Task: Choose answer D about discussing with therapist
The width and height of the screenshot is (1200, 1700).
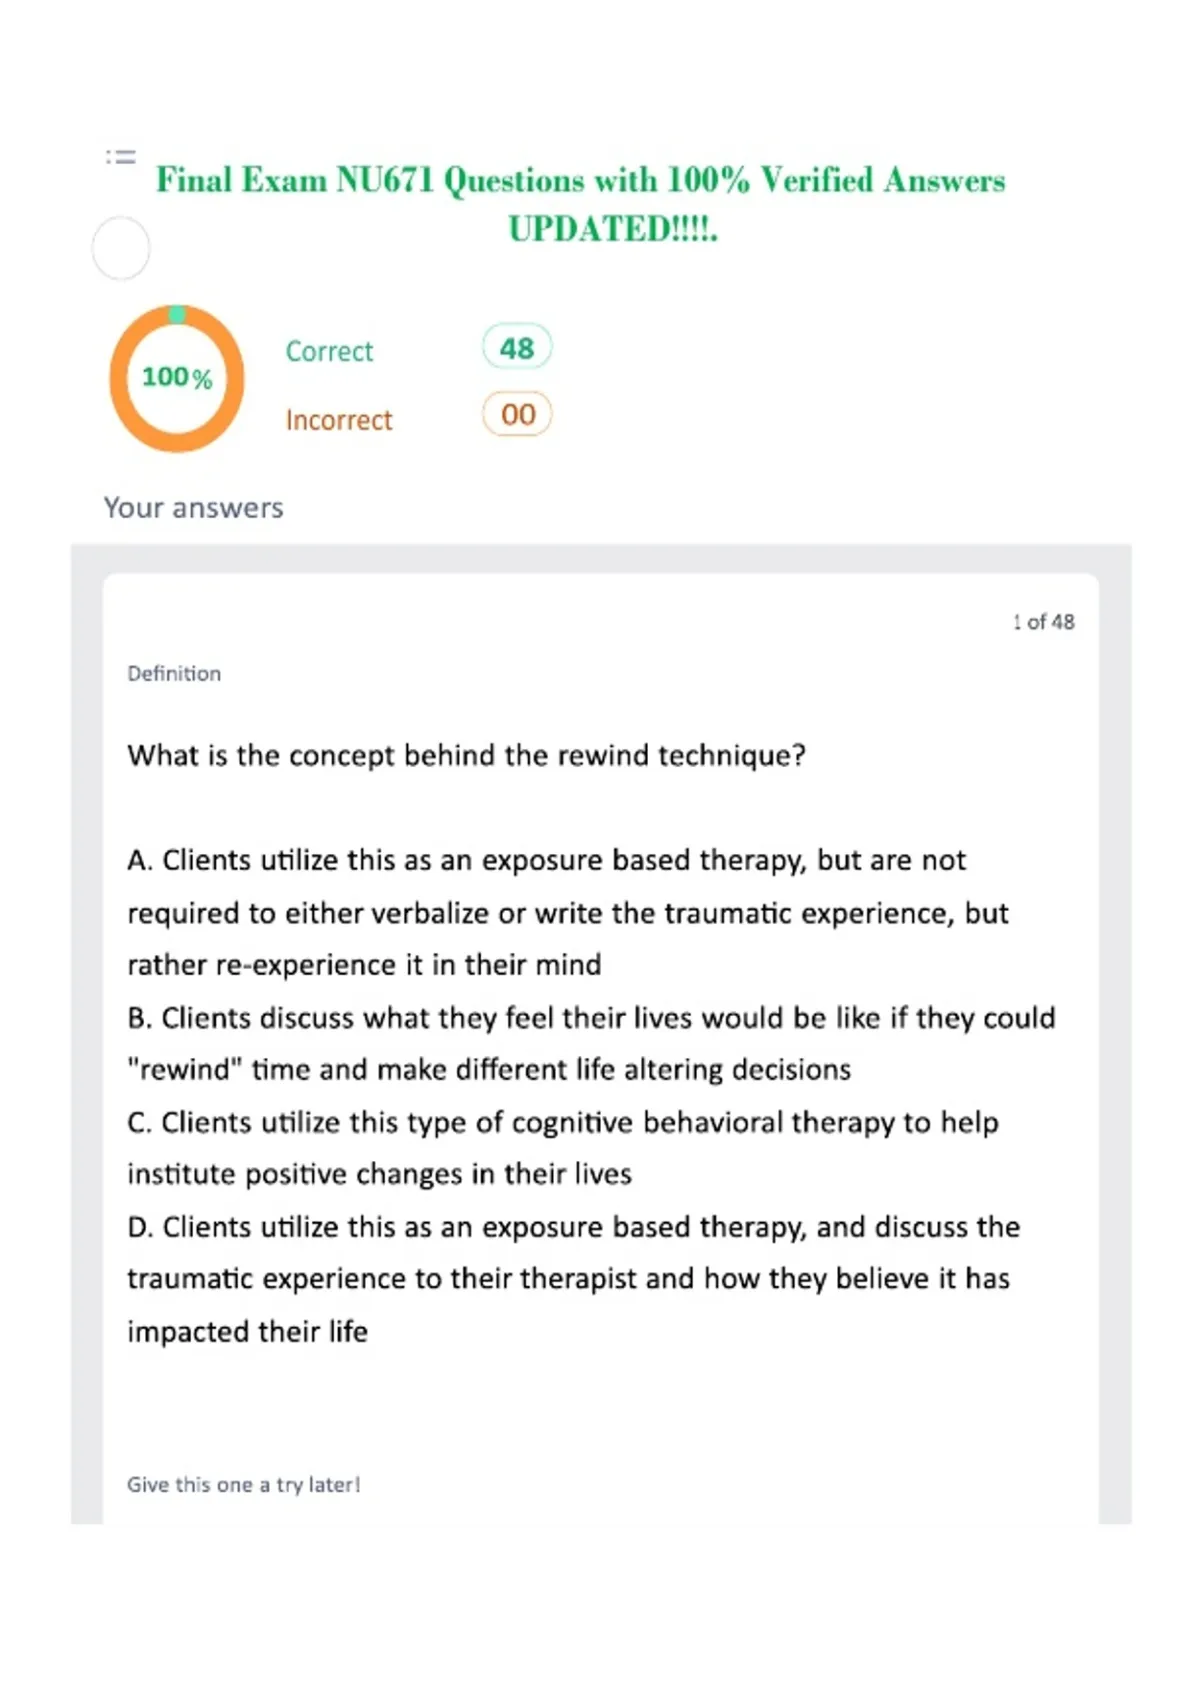Action: click(574, 1278)
